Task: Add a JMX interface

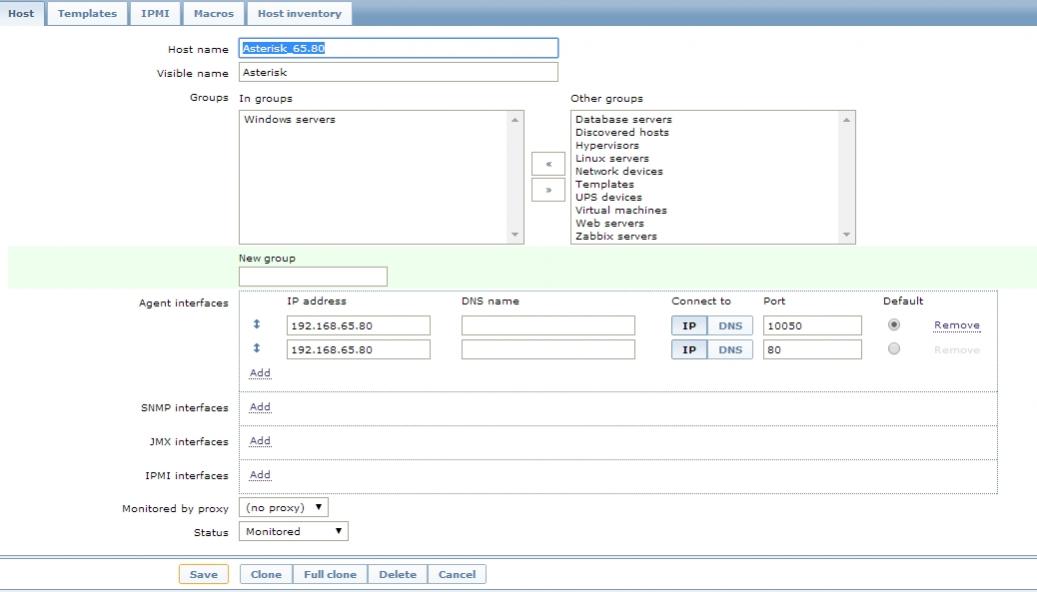Action: point(260,441)
